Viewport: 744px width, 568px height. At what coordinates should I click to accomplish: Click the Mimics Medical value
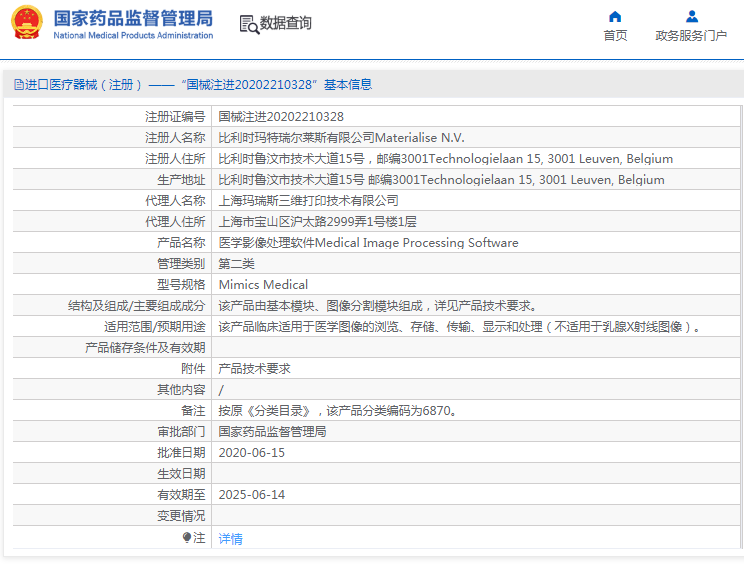[x=263, y=285]
